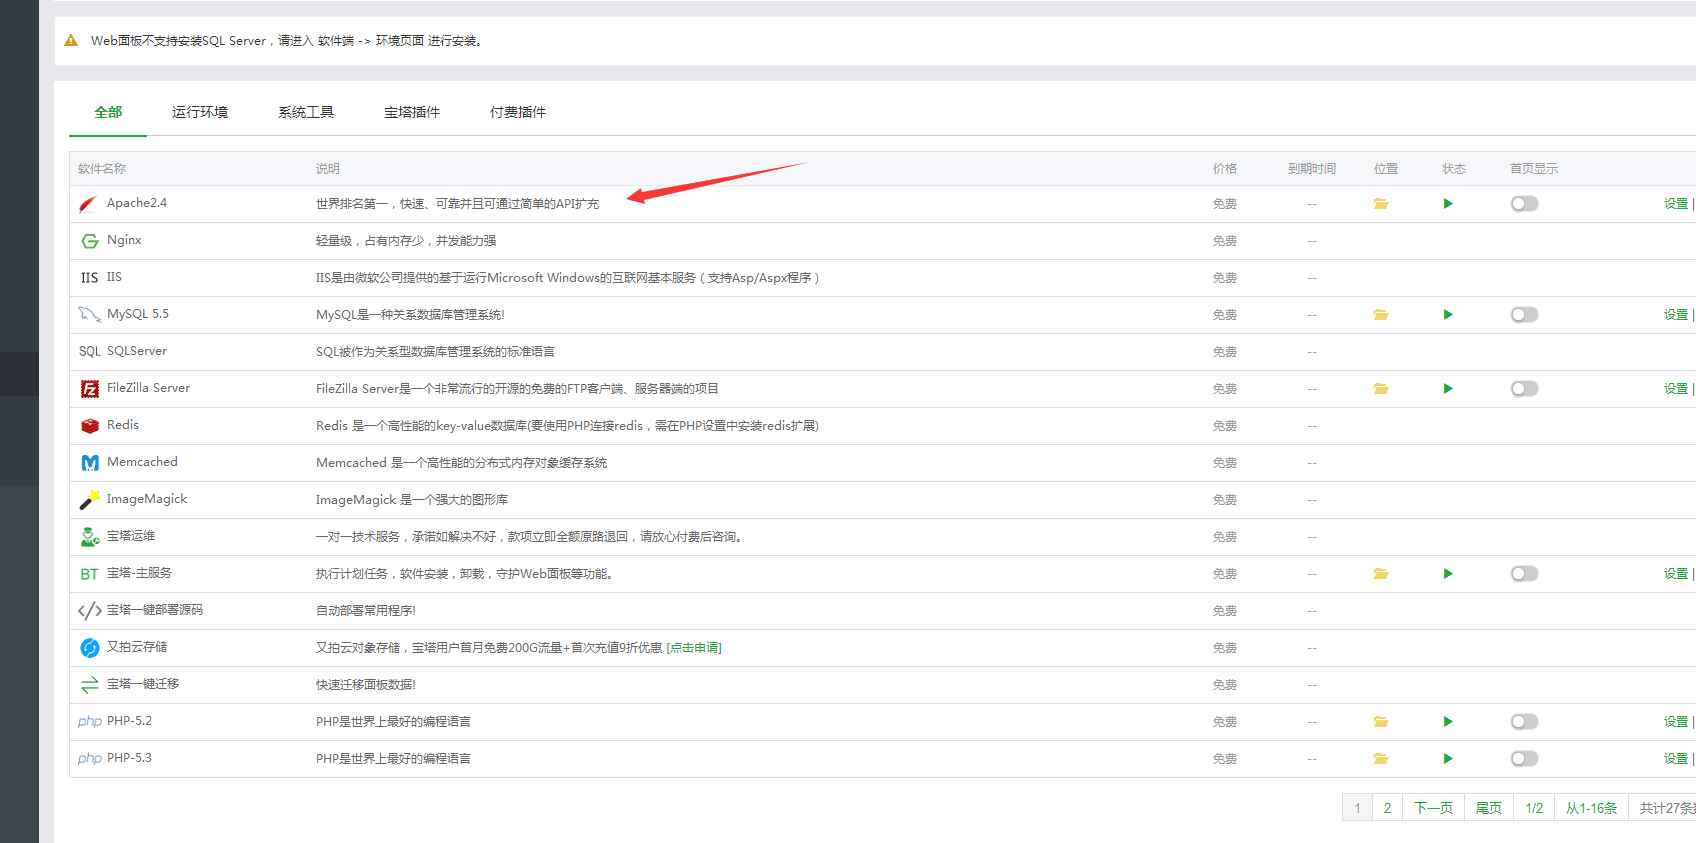
Task: Click the 软件名称 column header
Action: click(102, 169)
